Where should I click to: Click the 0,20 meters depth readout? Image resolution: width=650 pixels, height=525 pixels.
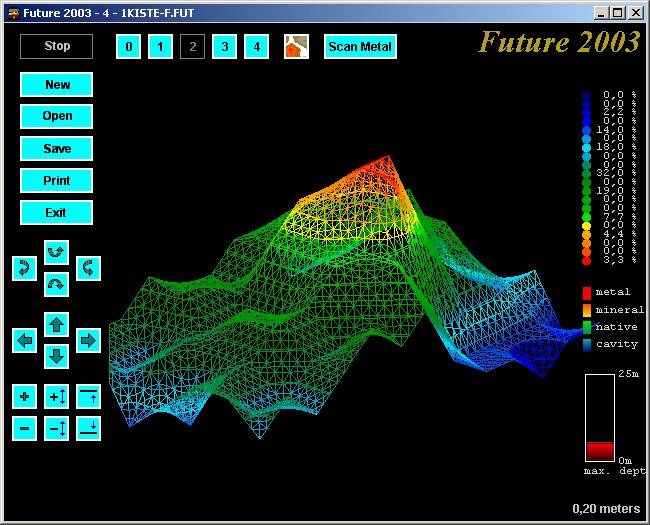(x=606, y=509)
